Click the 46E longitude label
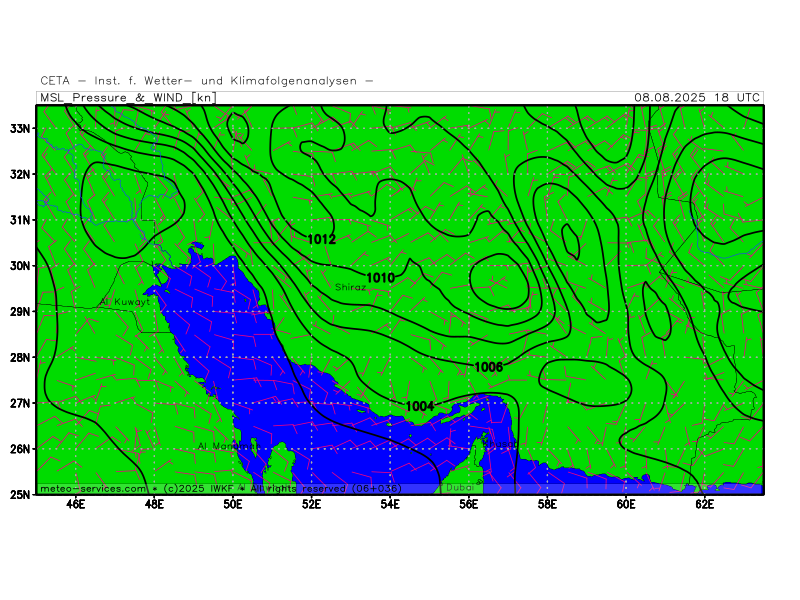Viewport: 800px width, 600px height. pos(76,505)
